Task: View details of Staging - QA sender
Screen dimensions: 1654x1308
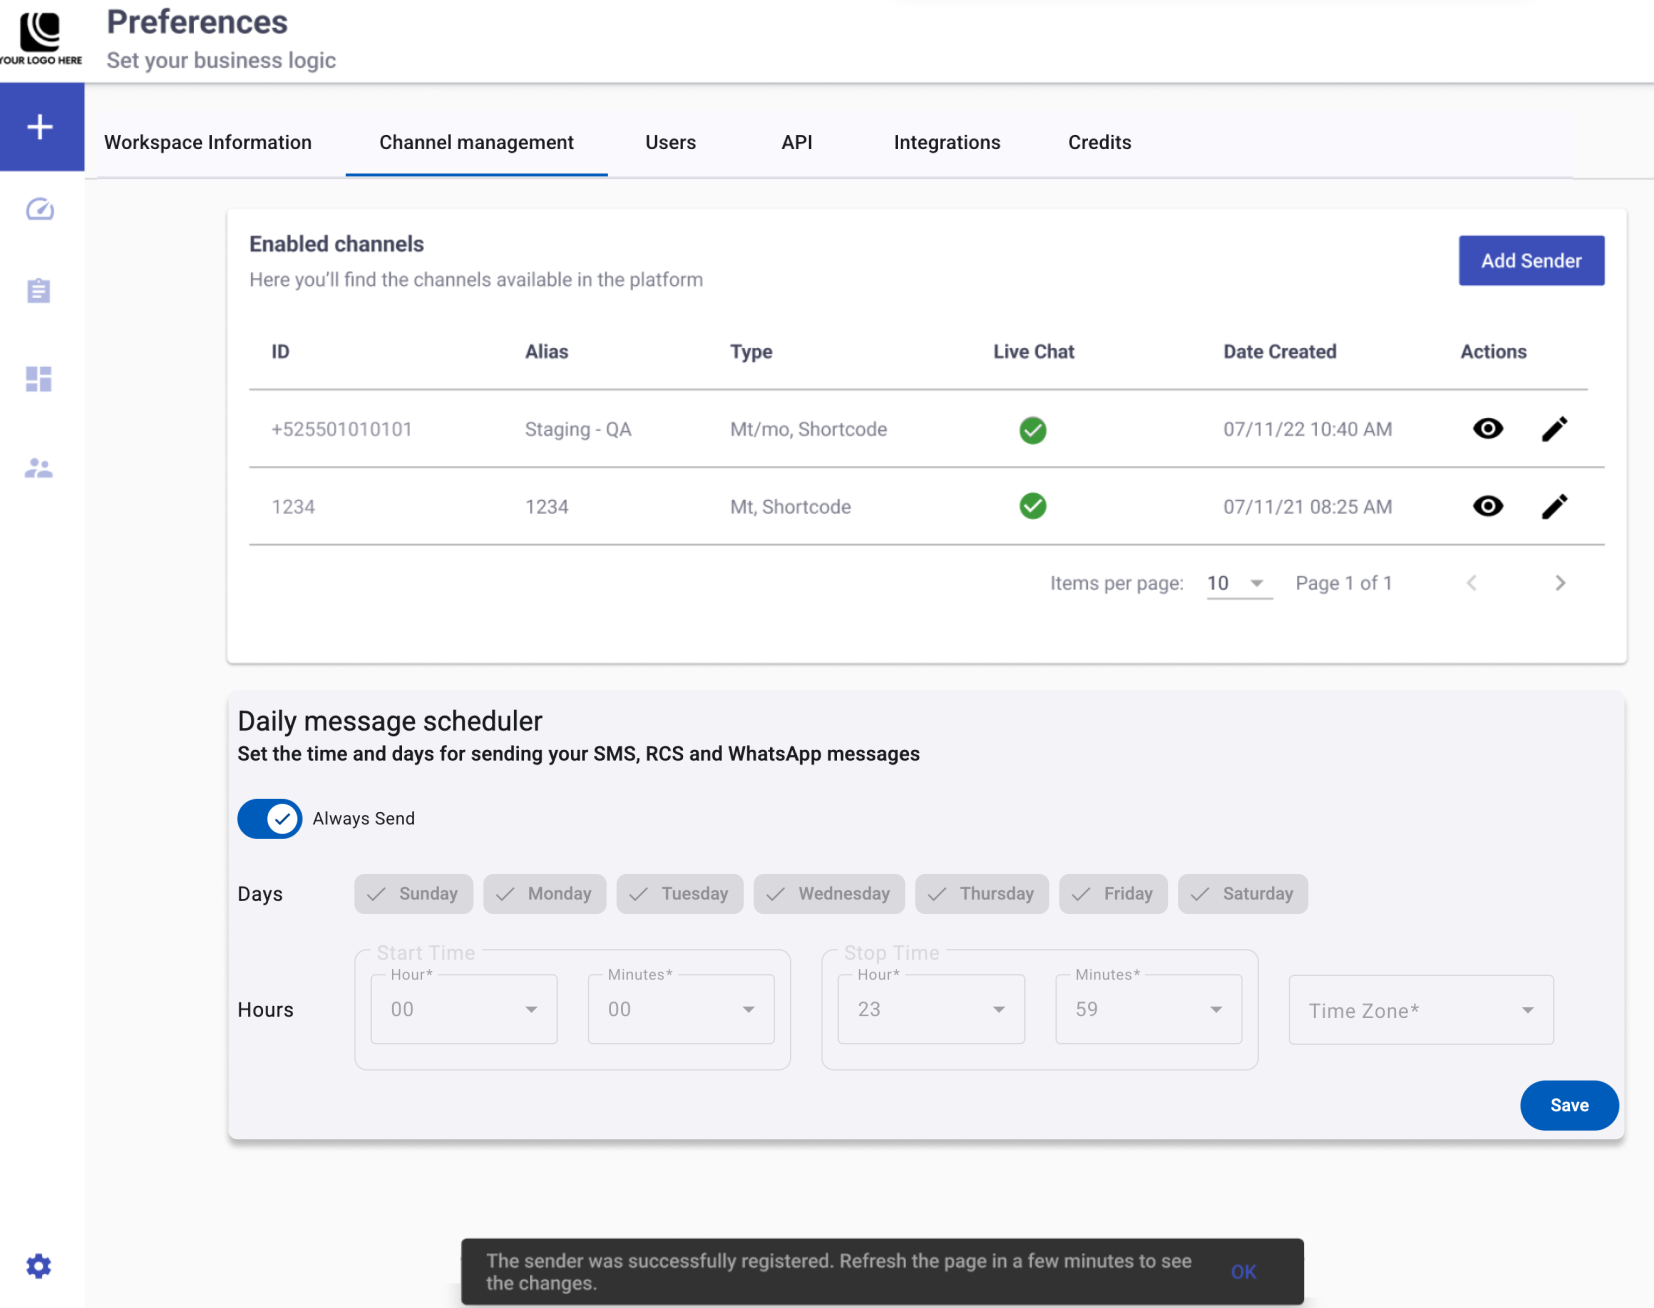Action: 1488,429
